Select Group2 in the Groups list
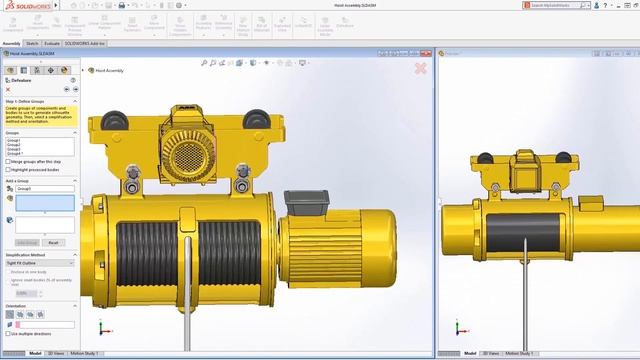Viewport: 640px width, 360px height. pos(13,145)
